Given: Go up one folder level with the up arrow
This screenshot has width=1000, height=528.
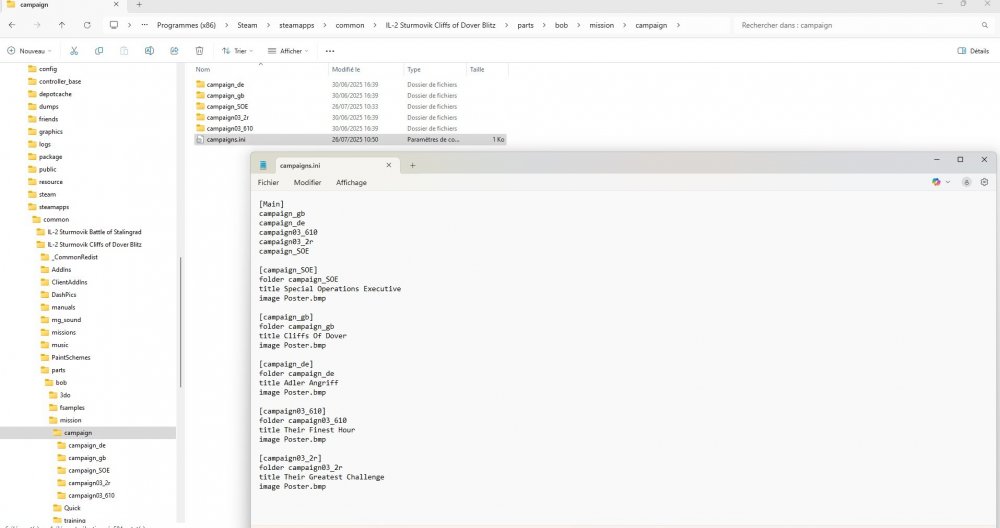Looking at the screenshot, I should pyautogui.click(x=62, y=24).
